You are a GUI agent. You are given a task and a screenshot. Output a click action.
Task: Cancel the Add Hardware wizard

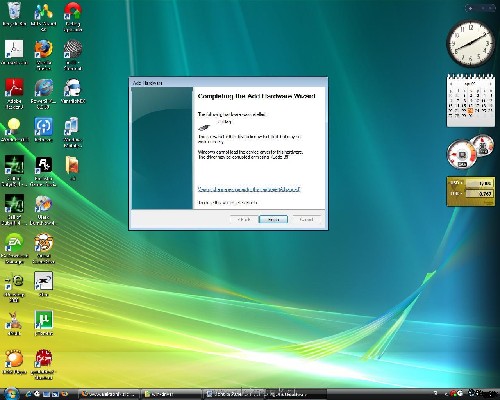(306, 219)
